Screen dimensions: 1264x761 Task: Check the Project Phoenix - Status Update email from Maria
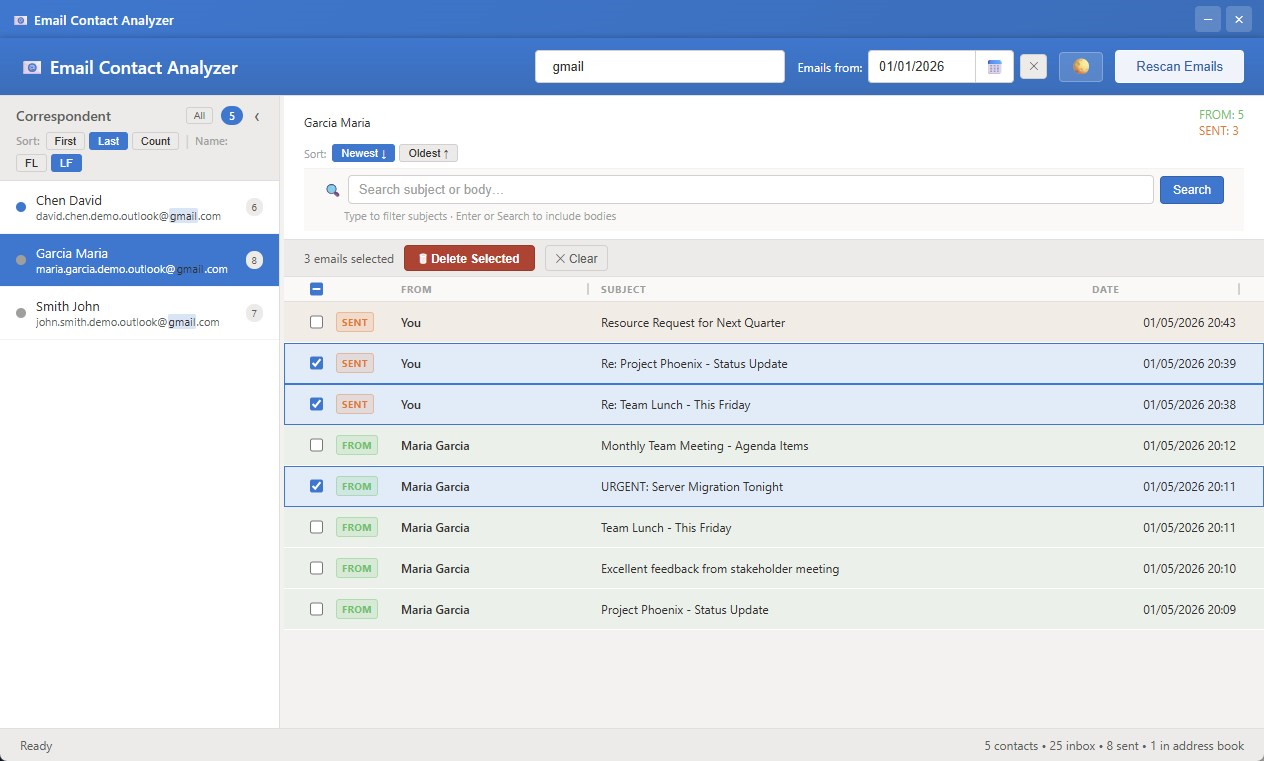point(316,609)
